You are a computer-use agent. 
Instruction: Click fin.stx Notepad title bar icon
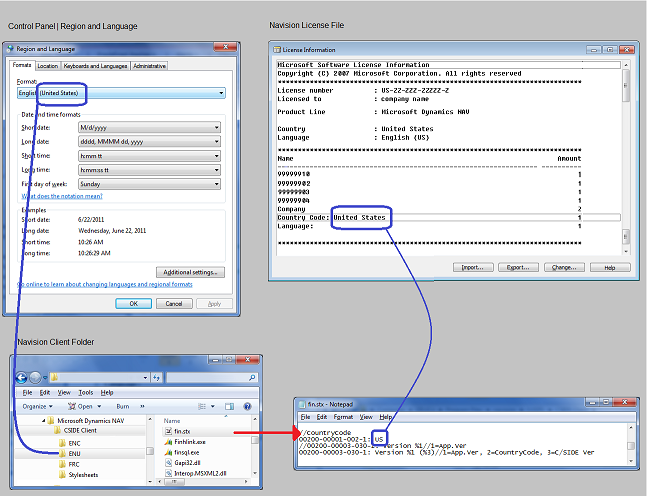point(302,404)
